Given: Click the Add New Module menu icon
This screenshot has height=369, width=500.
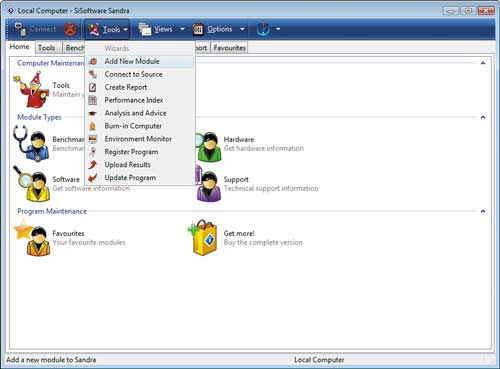Looking at the screenshot, I should point(93,61).
